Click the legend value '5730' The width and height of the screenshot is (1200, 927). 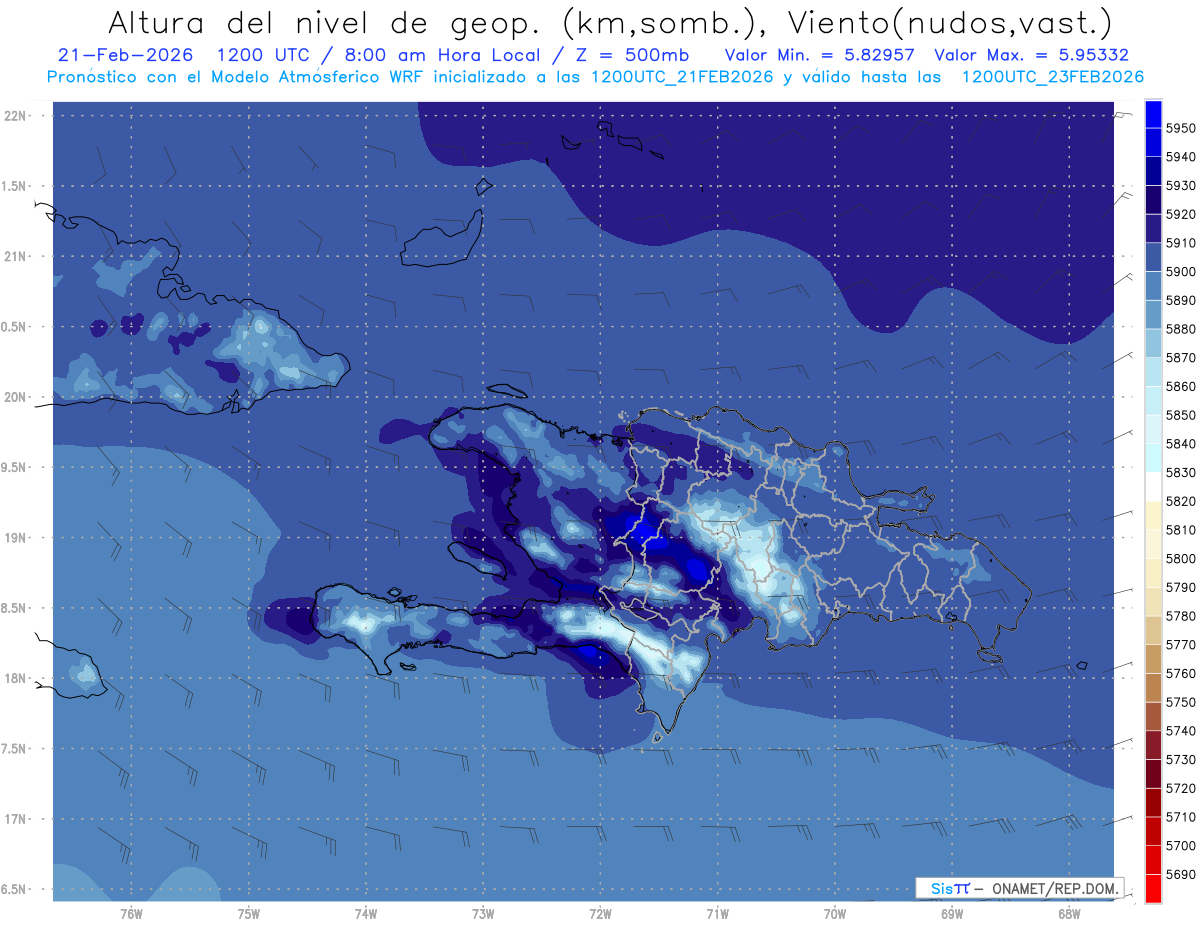[1181, 759]
